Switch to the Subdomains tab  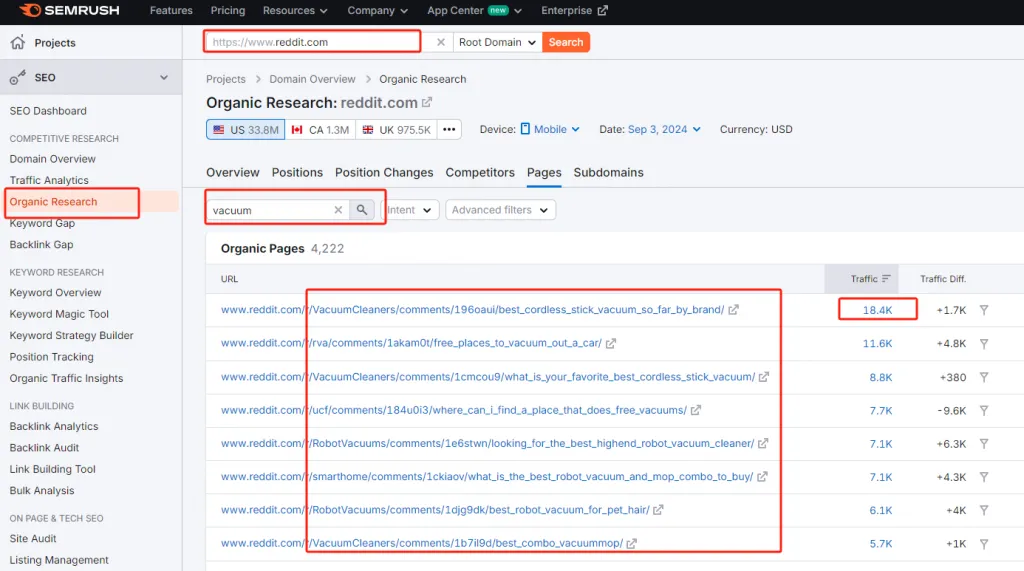click(609, 172)
